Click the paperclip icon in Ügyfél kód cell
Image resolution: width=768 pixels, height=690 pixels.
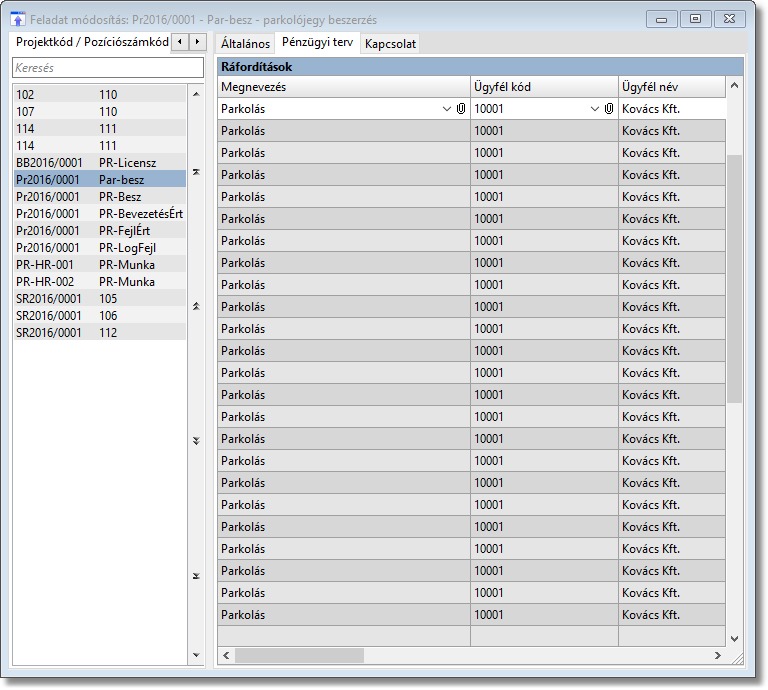coord(609,109)
